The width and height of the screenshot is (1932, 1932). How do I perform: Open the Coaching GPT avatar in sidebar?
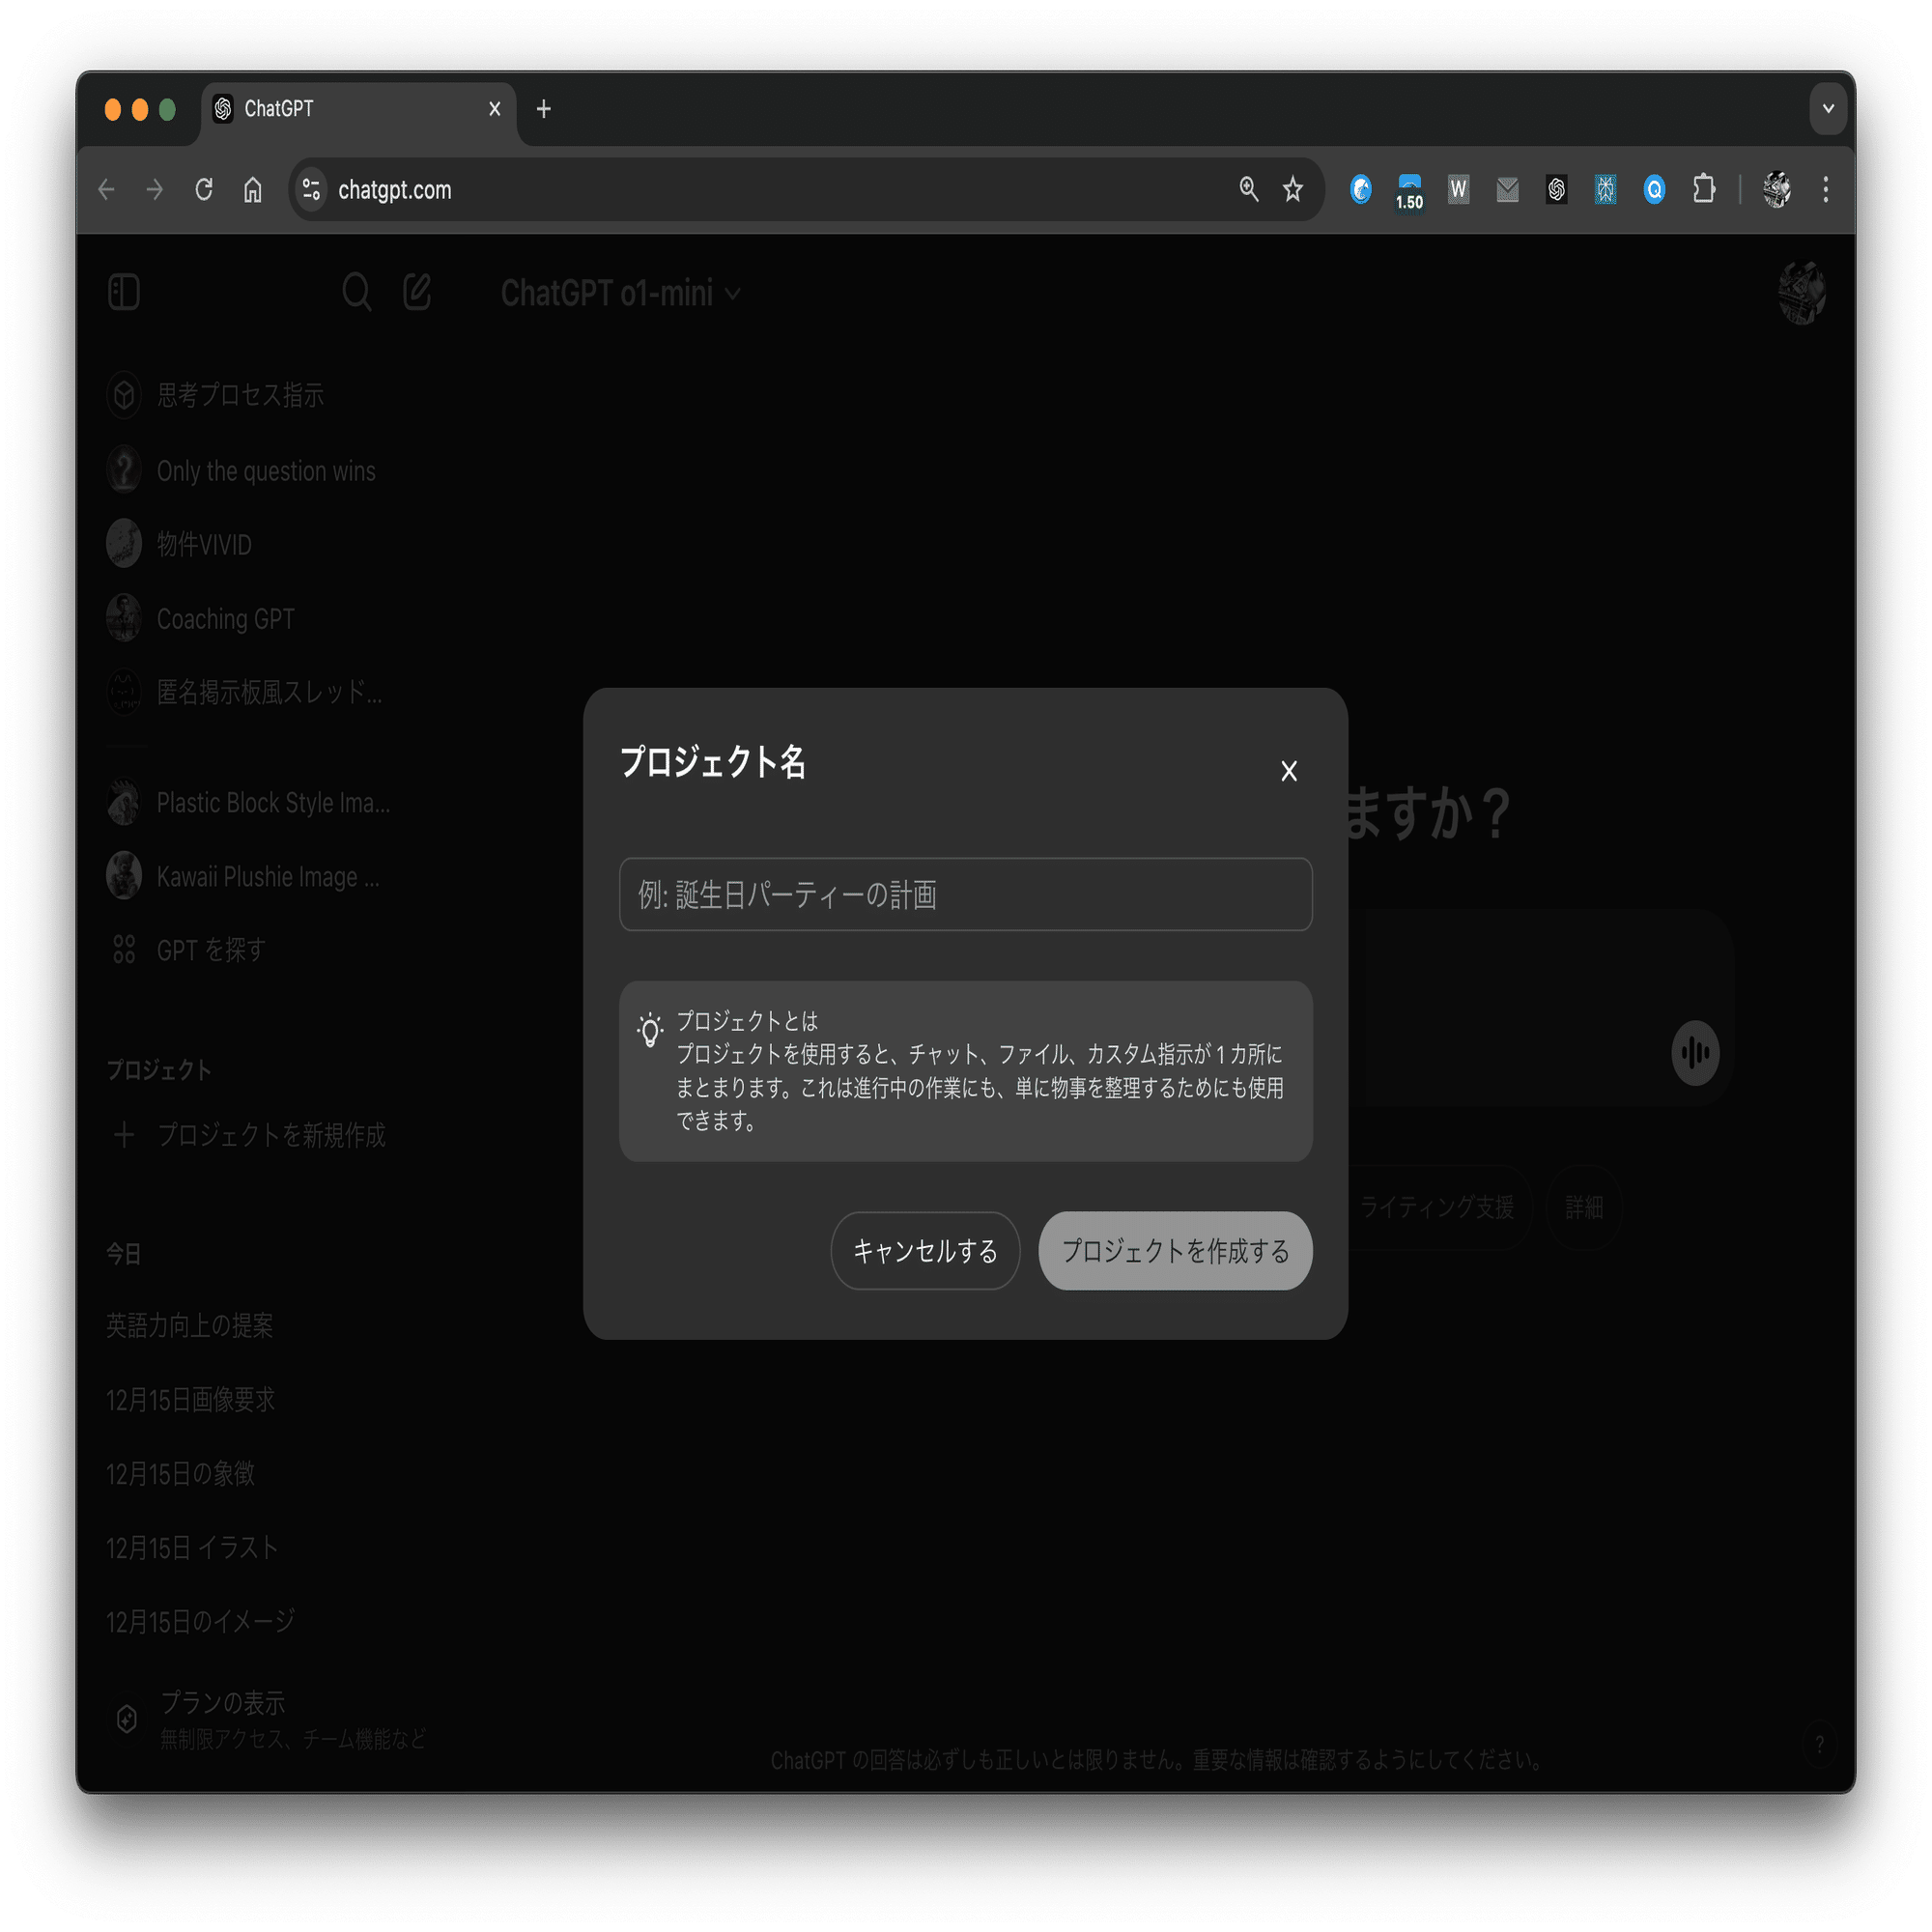pos(124,618)
